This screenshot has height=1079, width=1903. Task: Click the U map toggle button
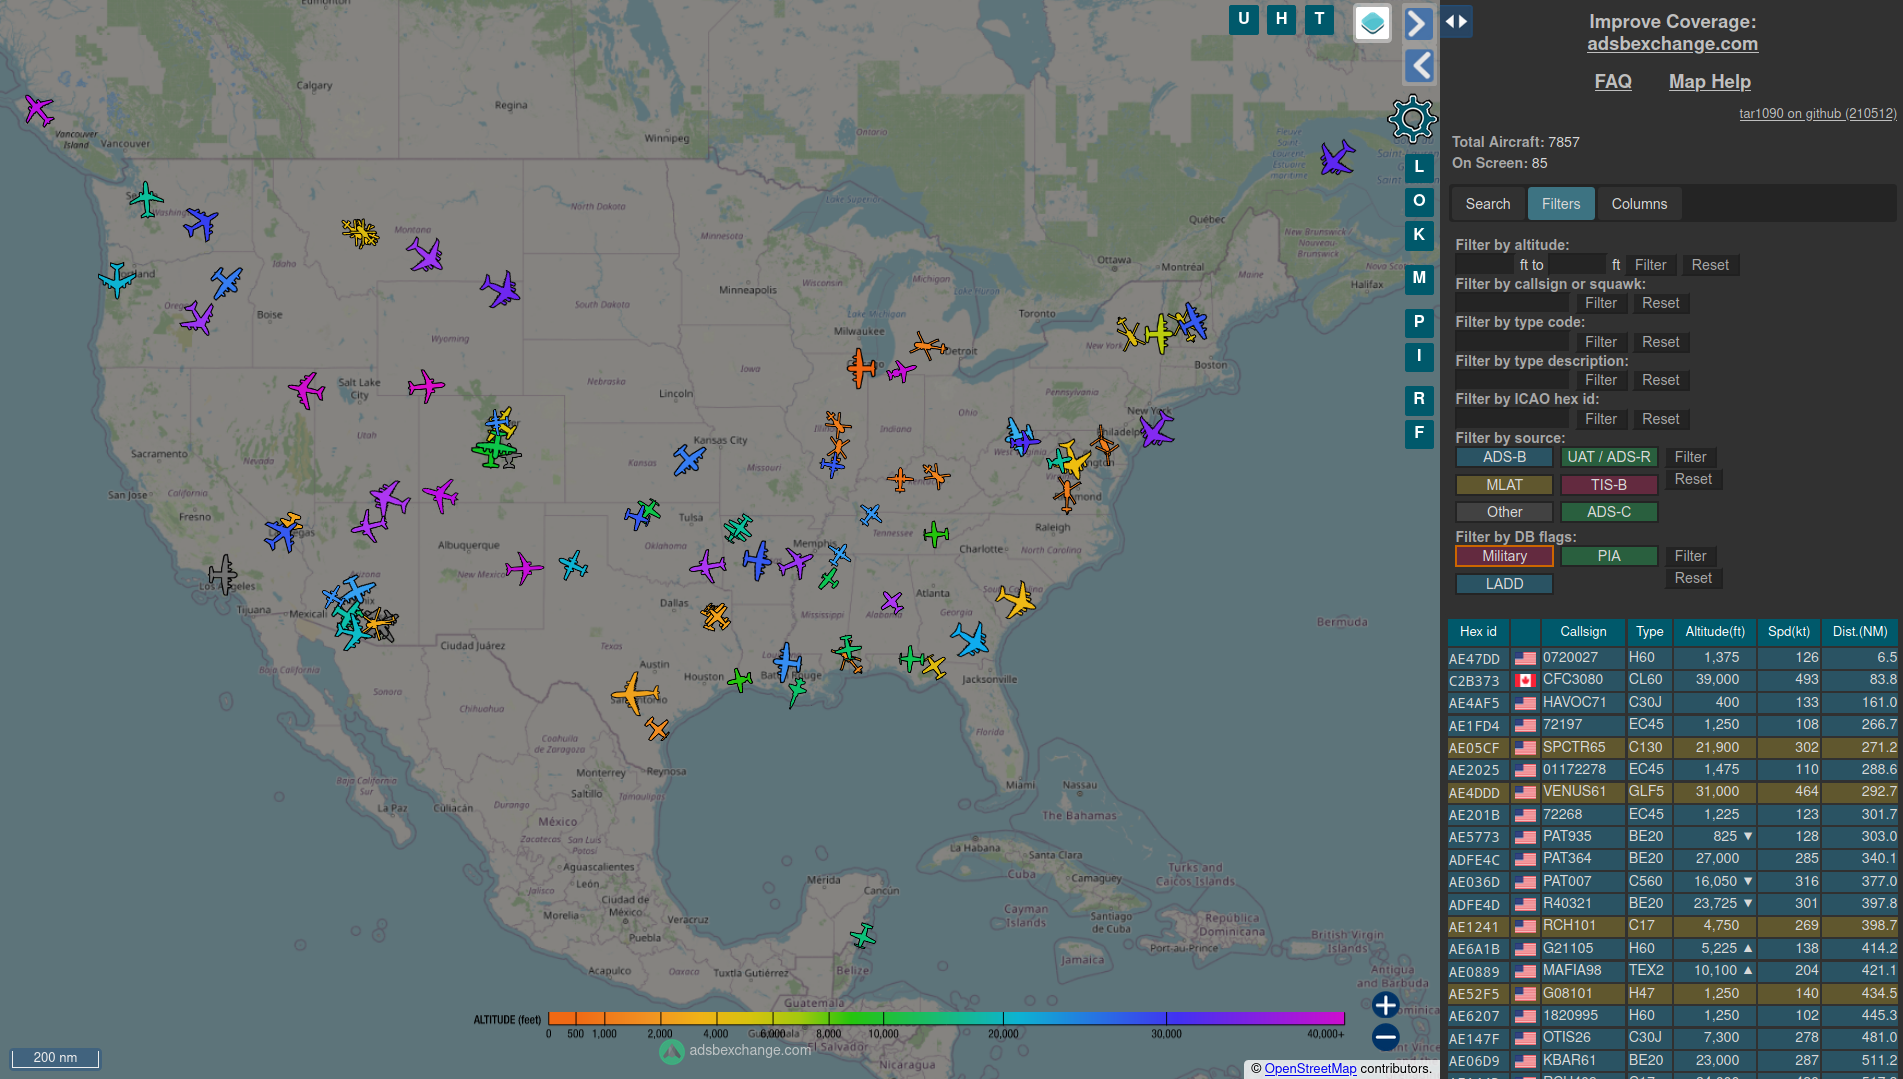click(x=1243, y=19)
